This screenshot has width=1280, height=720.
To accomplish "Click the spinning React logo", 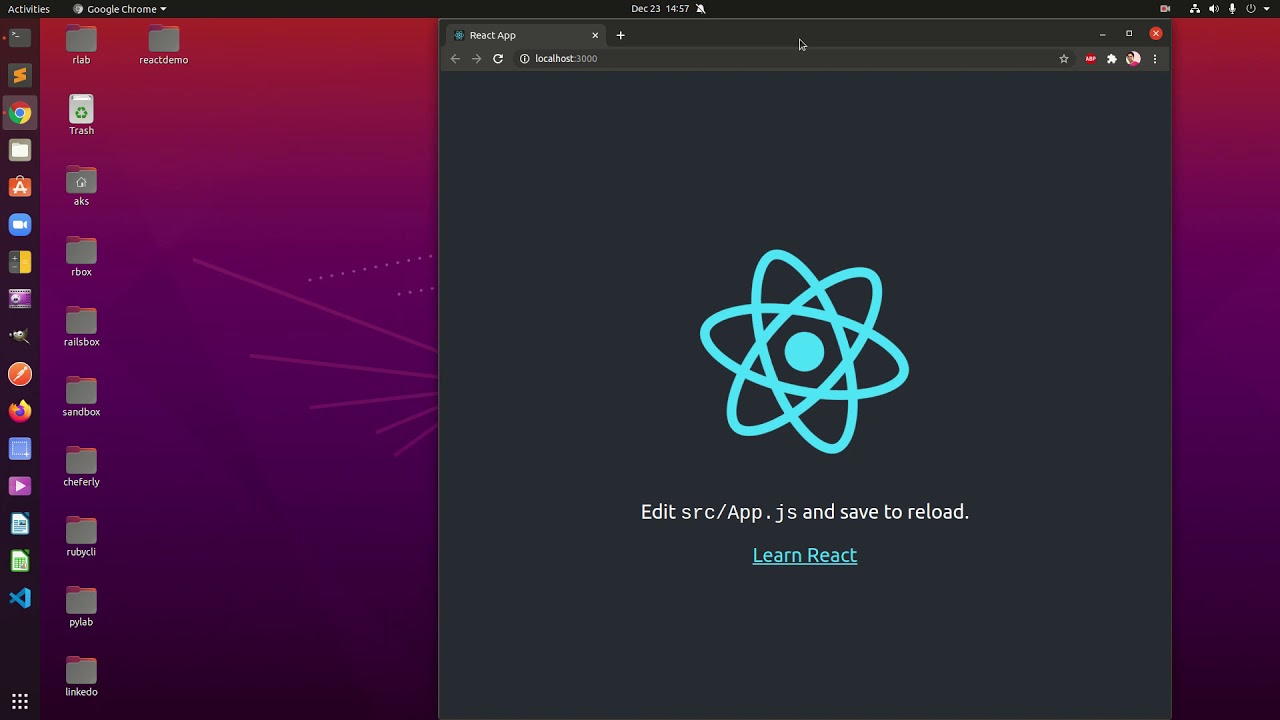I will point(805,352).
